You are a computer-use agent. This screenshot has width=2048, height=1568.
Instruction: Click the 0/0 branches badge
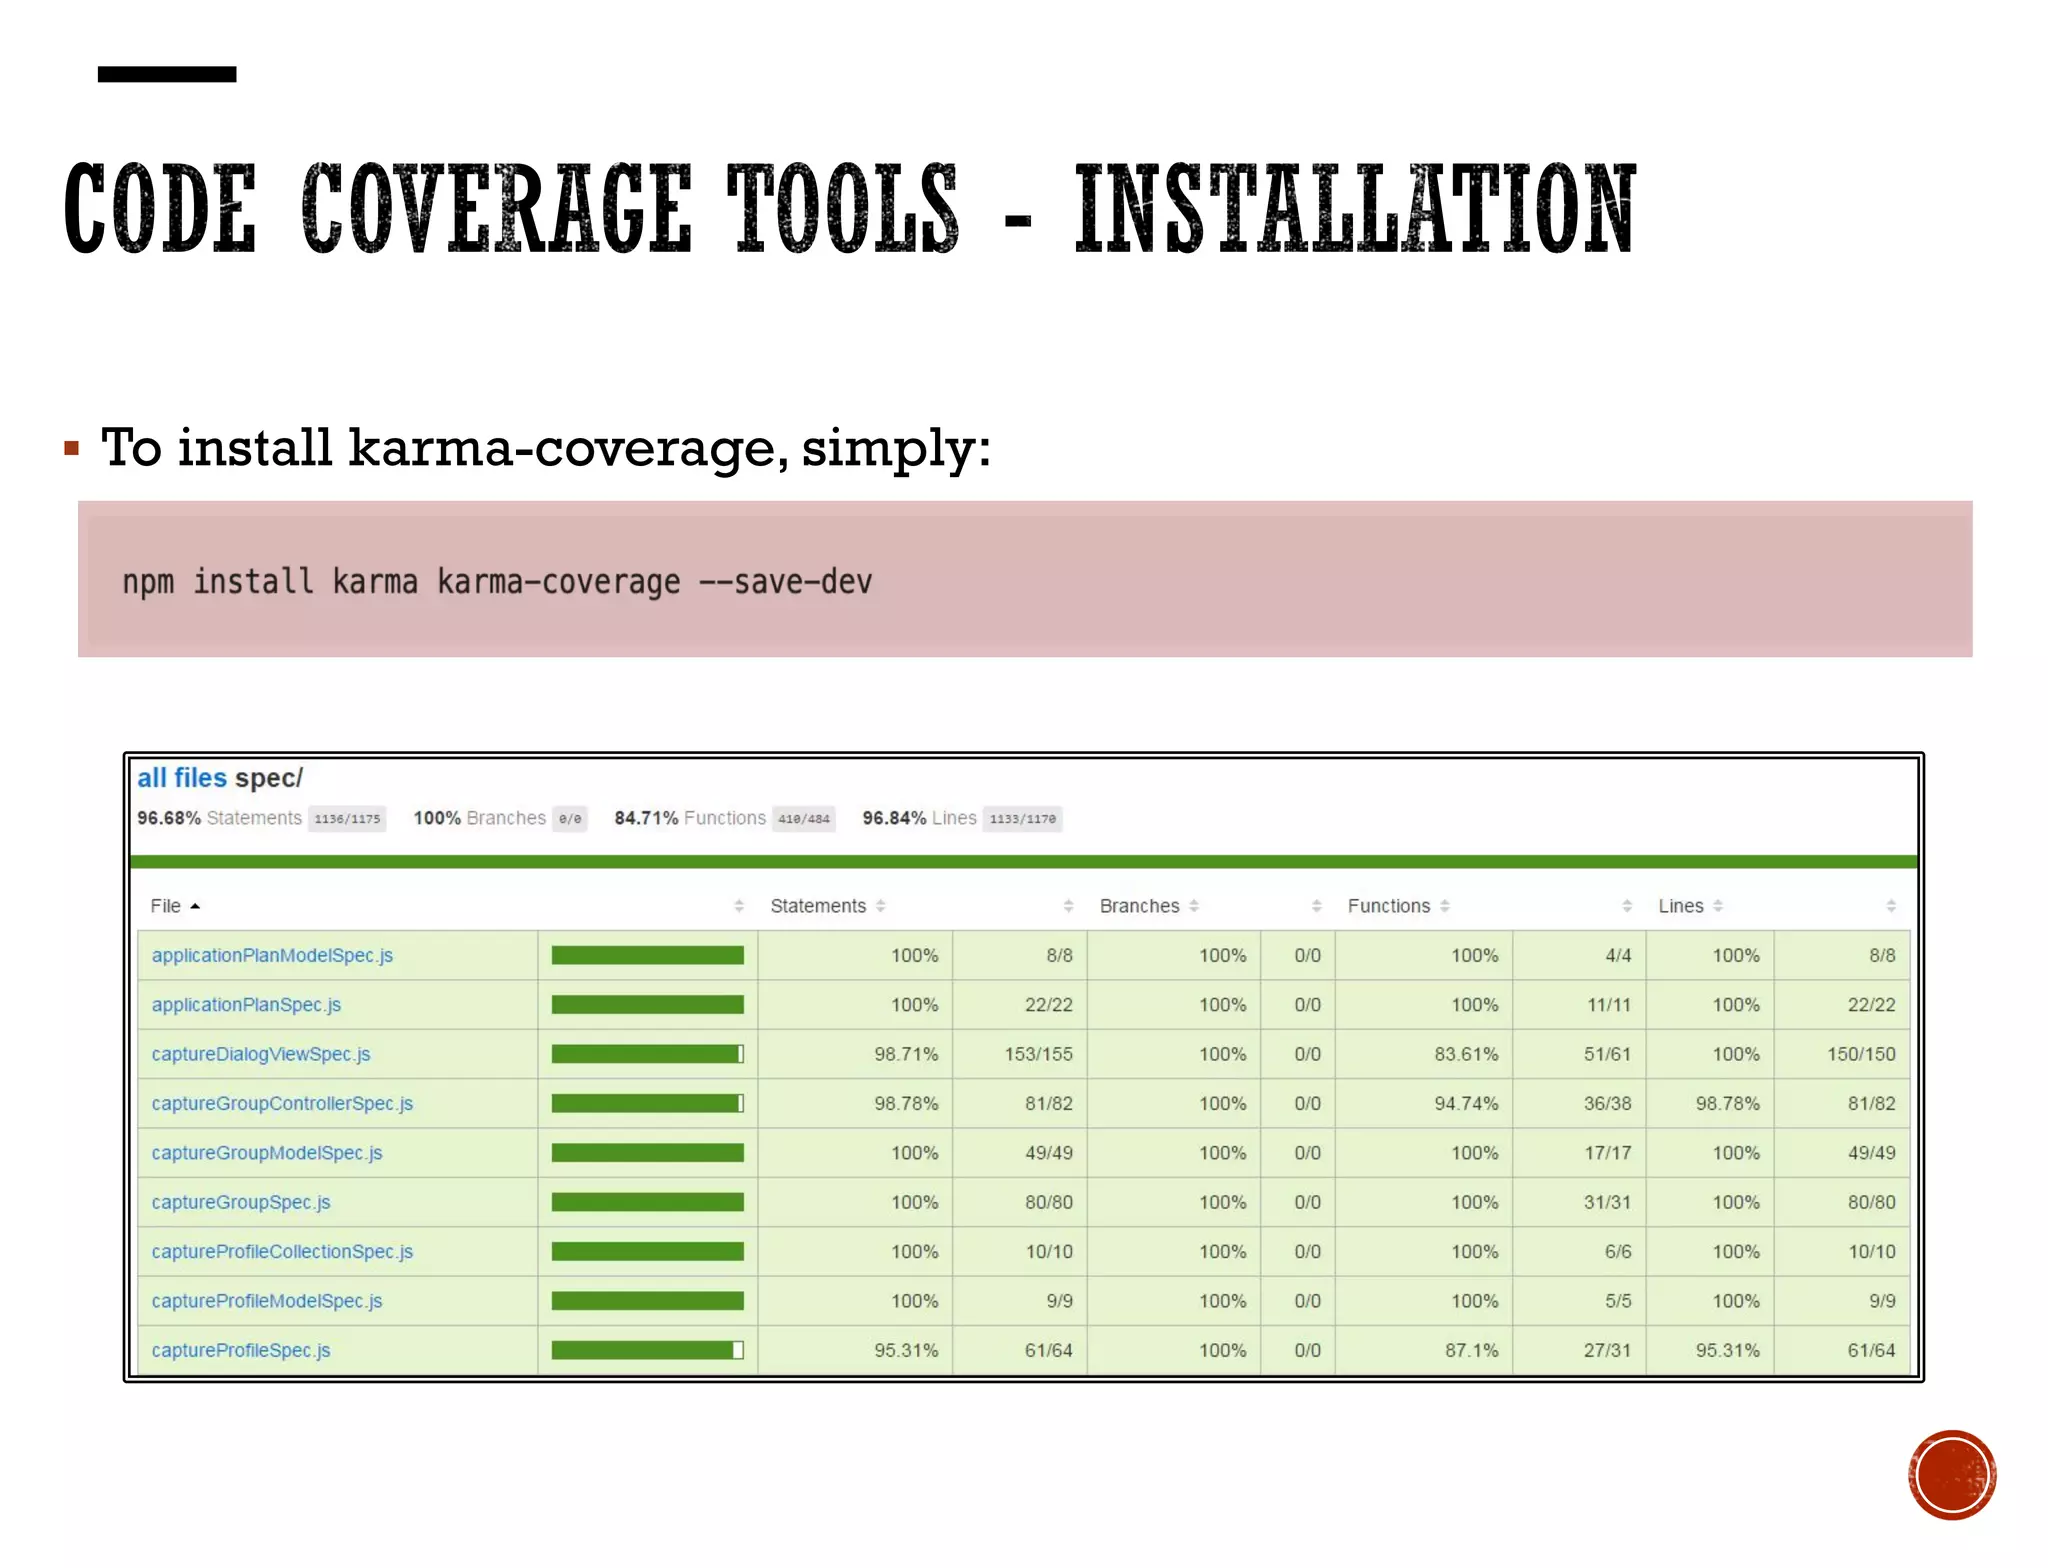570,819
